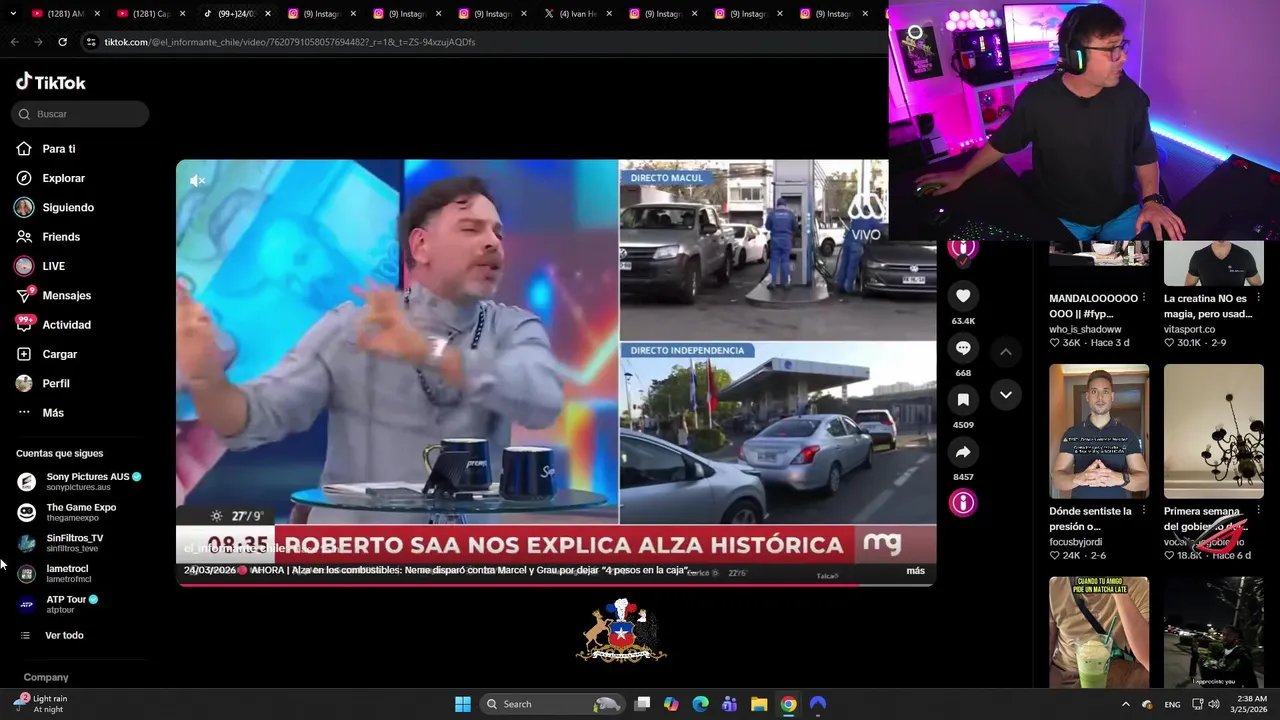Seek on the red video progress bar
This screenshot has width=1280, height=720.
click(556, 584)
